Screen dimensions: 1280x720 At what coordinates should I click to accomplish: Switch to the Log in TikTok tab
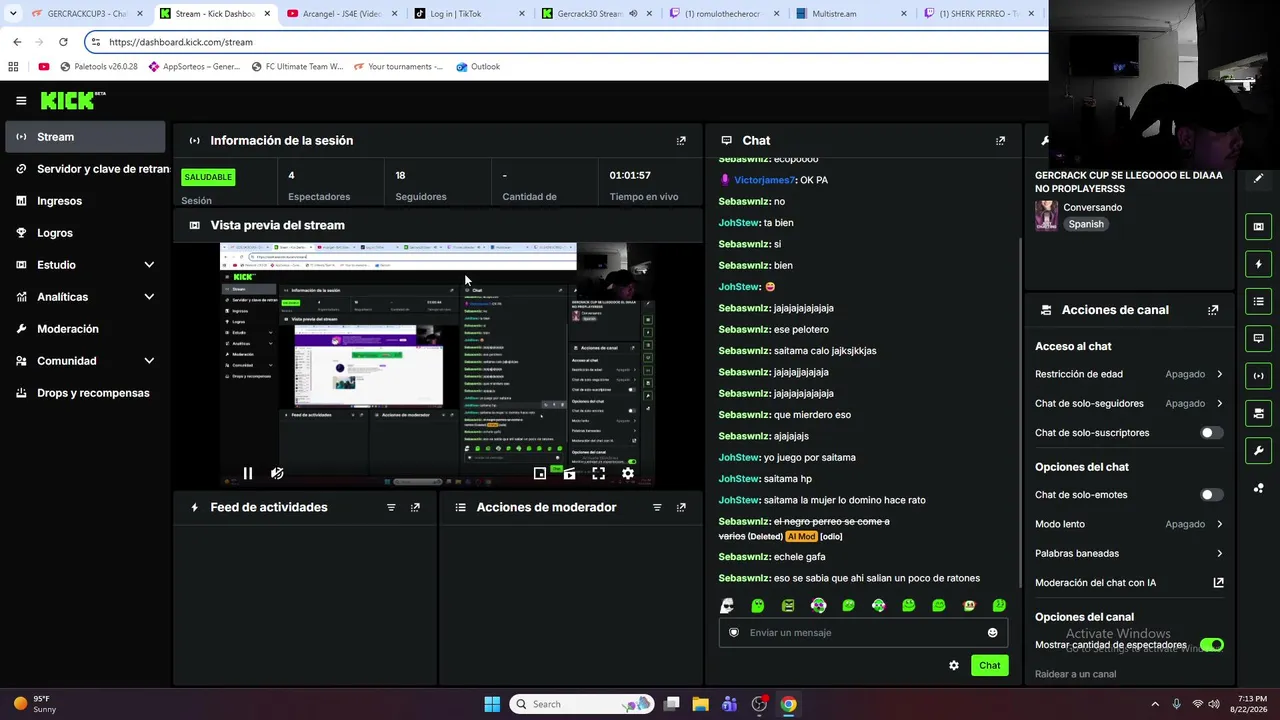click(470, 14)
